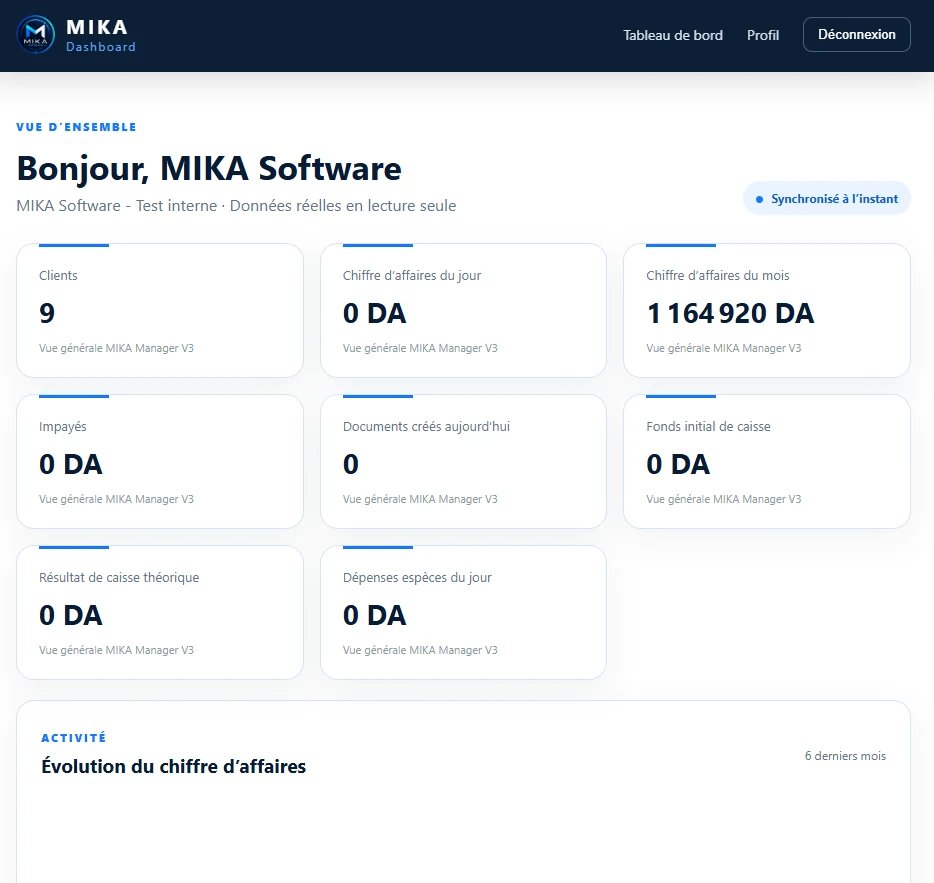Image resolution: width=934 pixels, height=883 pixels.
Task: Go to the Profil page
Action: [x=762, y=35]
